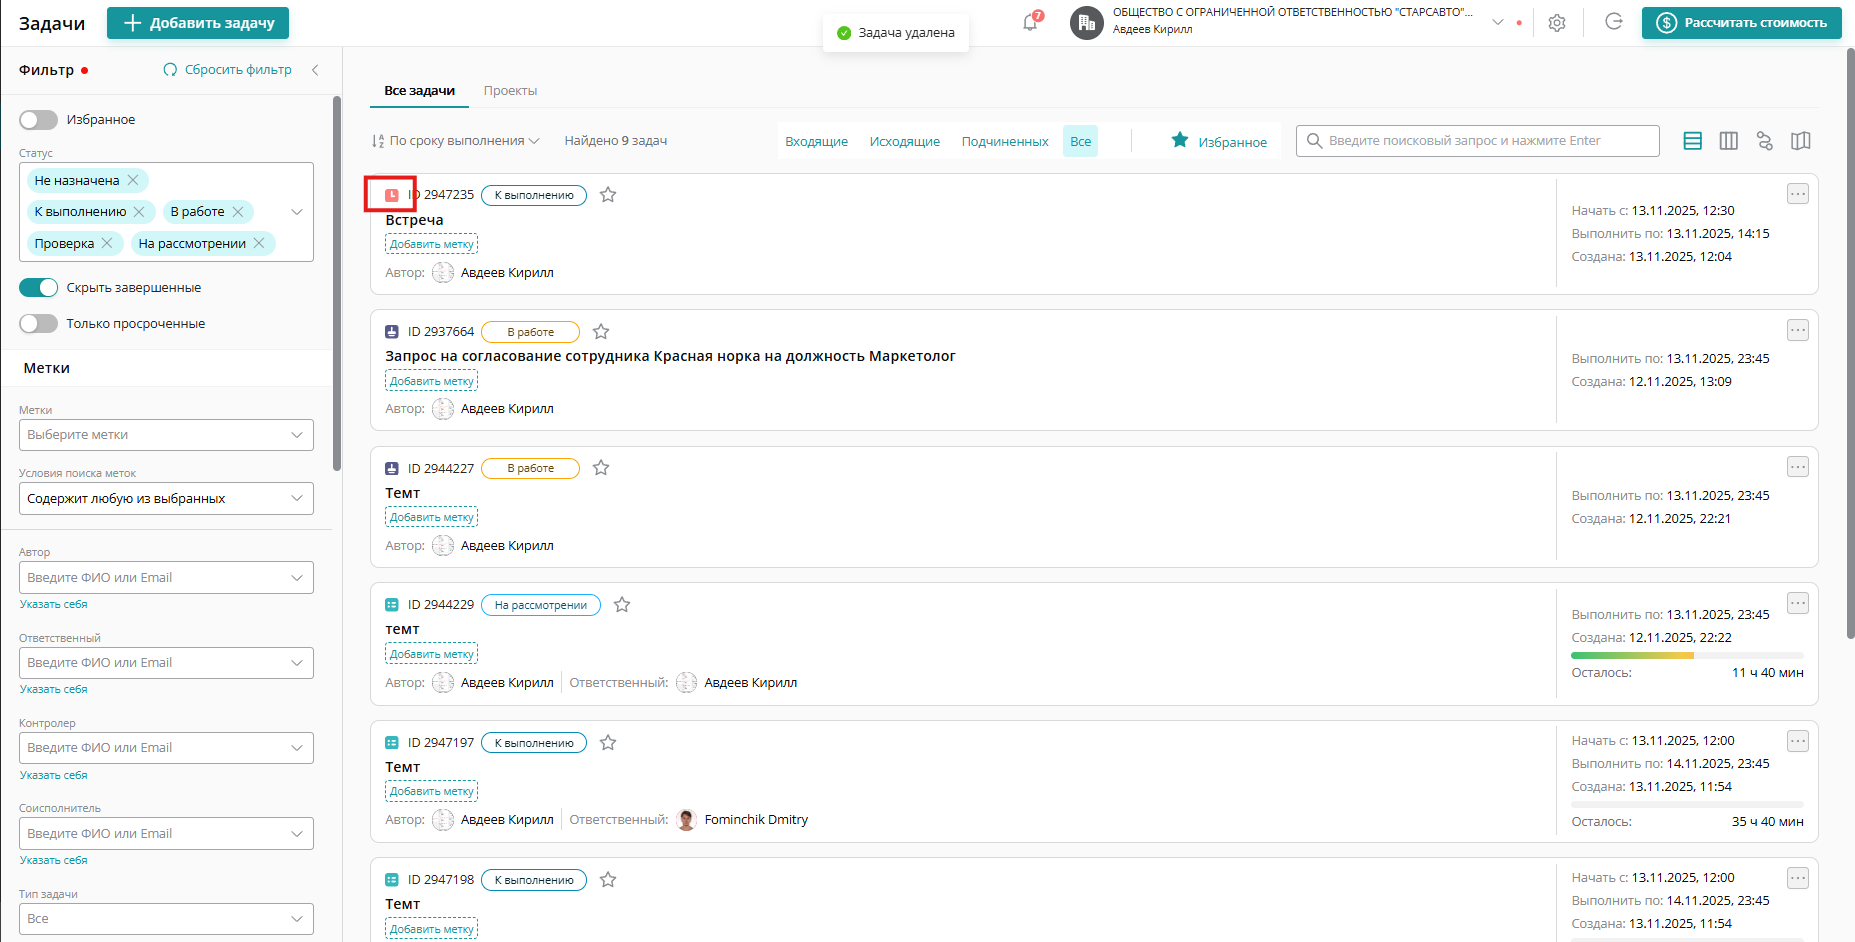Open the Автор dropdown field
Viewport: 1855px width, 942px height.
coord(166,578)
